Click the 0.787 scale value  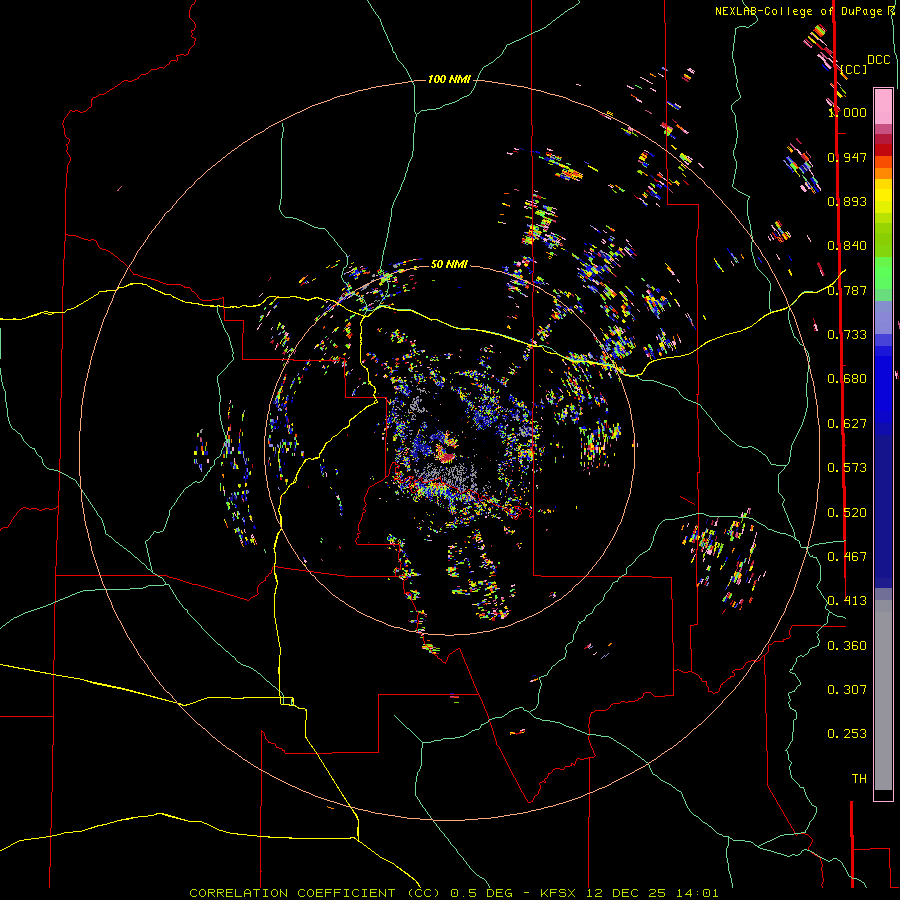click(848, 290)
